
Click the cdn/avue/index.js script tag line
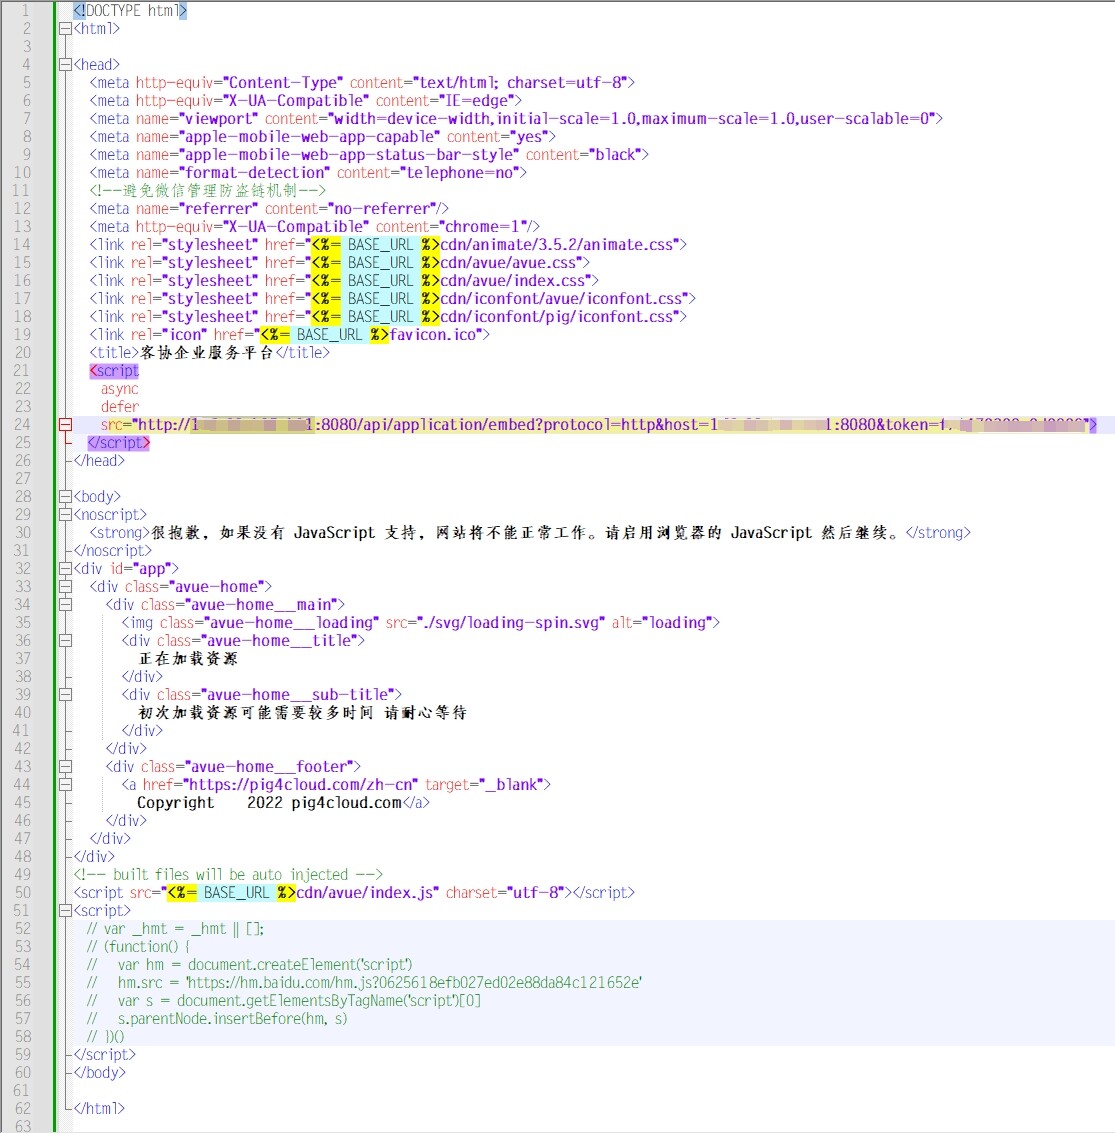(x=354, y=892)
